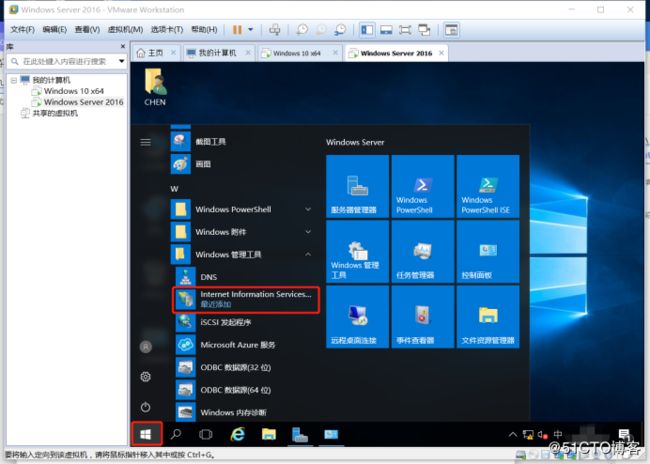This screenshot has width=650, height=464.
Task: Show hidden tray icons chevron
Action: point(513,435)
